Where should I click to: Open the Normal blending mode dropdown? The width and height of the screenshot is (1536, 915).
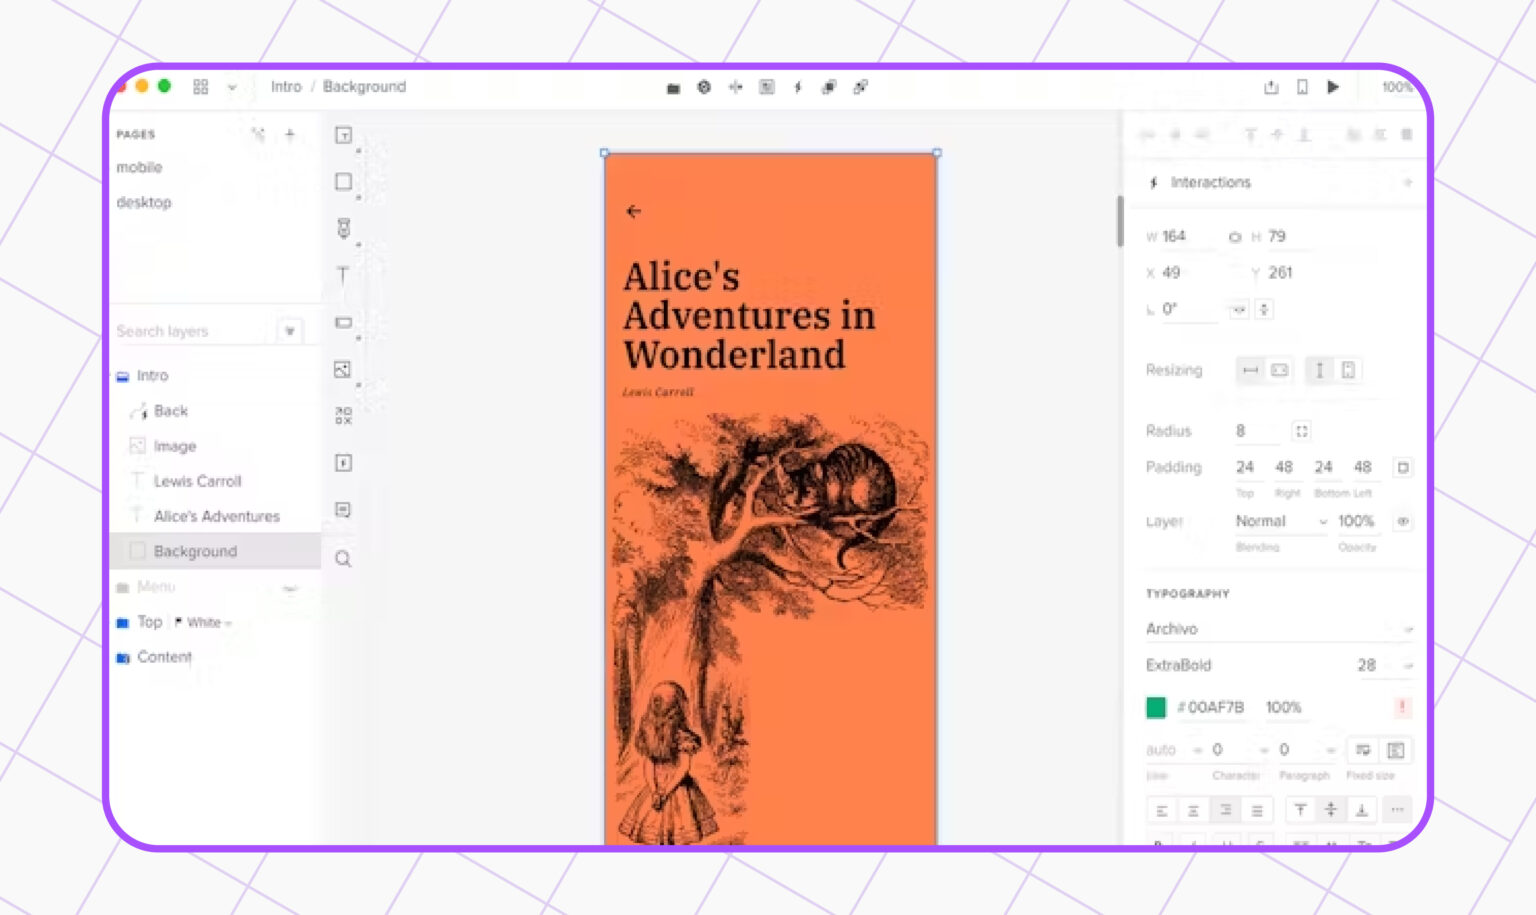tap(1278, 521)
